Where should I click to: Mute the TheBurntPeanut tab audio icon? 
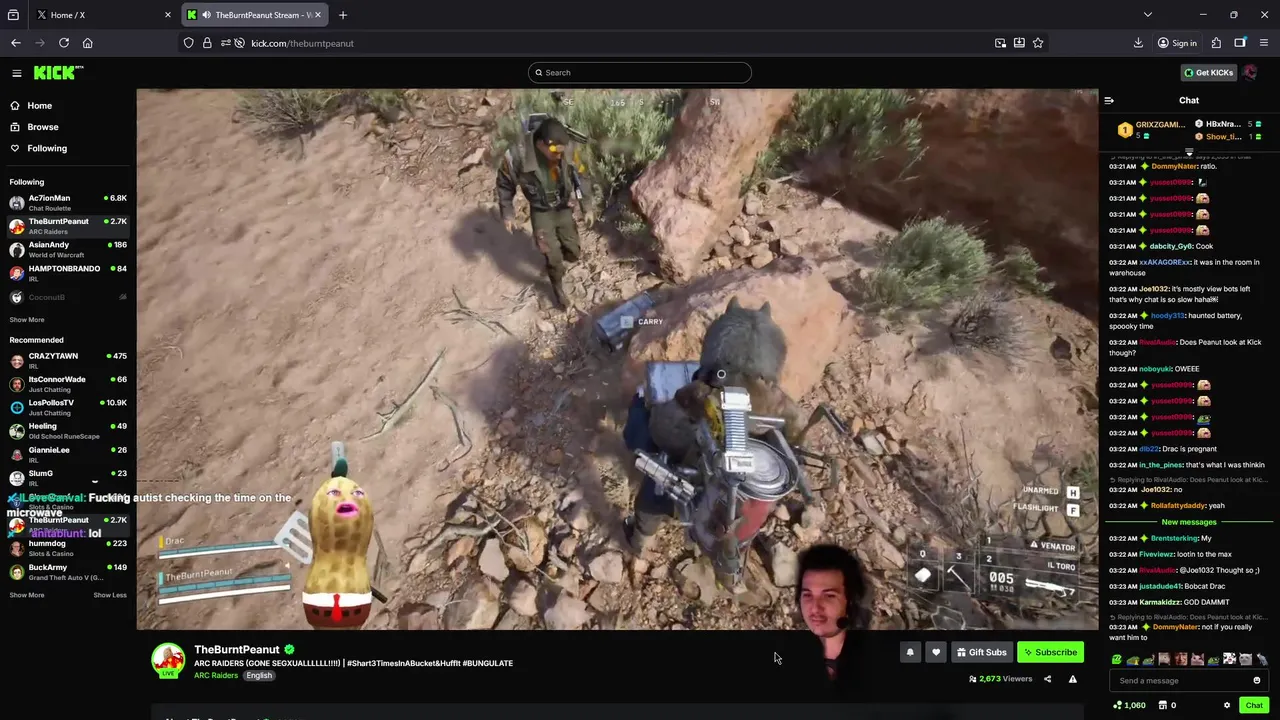click(206, 15)
